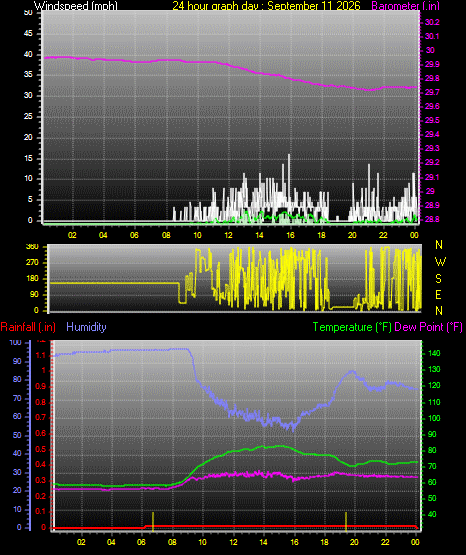This screenshot has height=555, width=466.
Task: Click the "110" temperature axis value
Action: 434,402
